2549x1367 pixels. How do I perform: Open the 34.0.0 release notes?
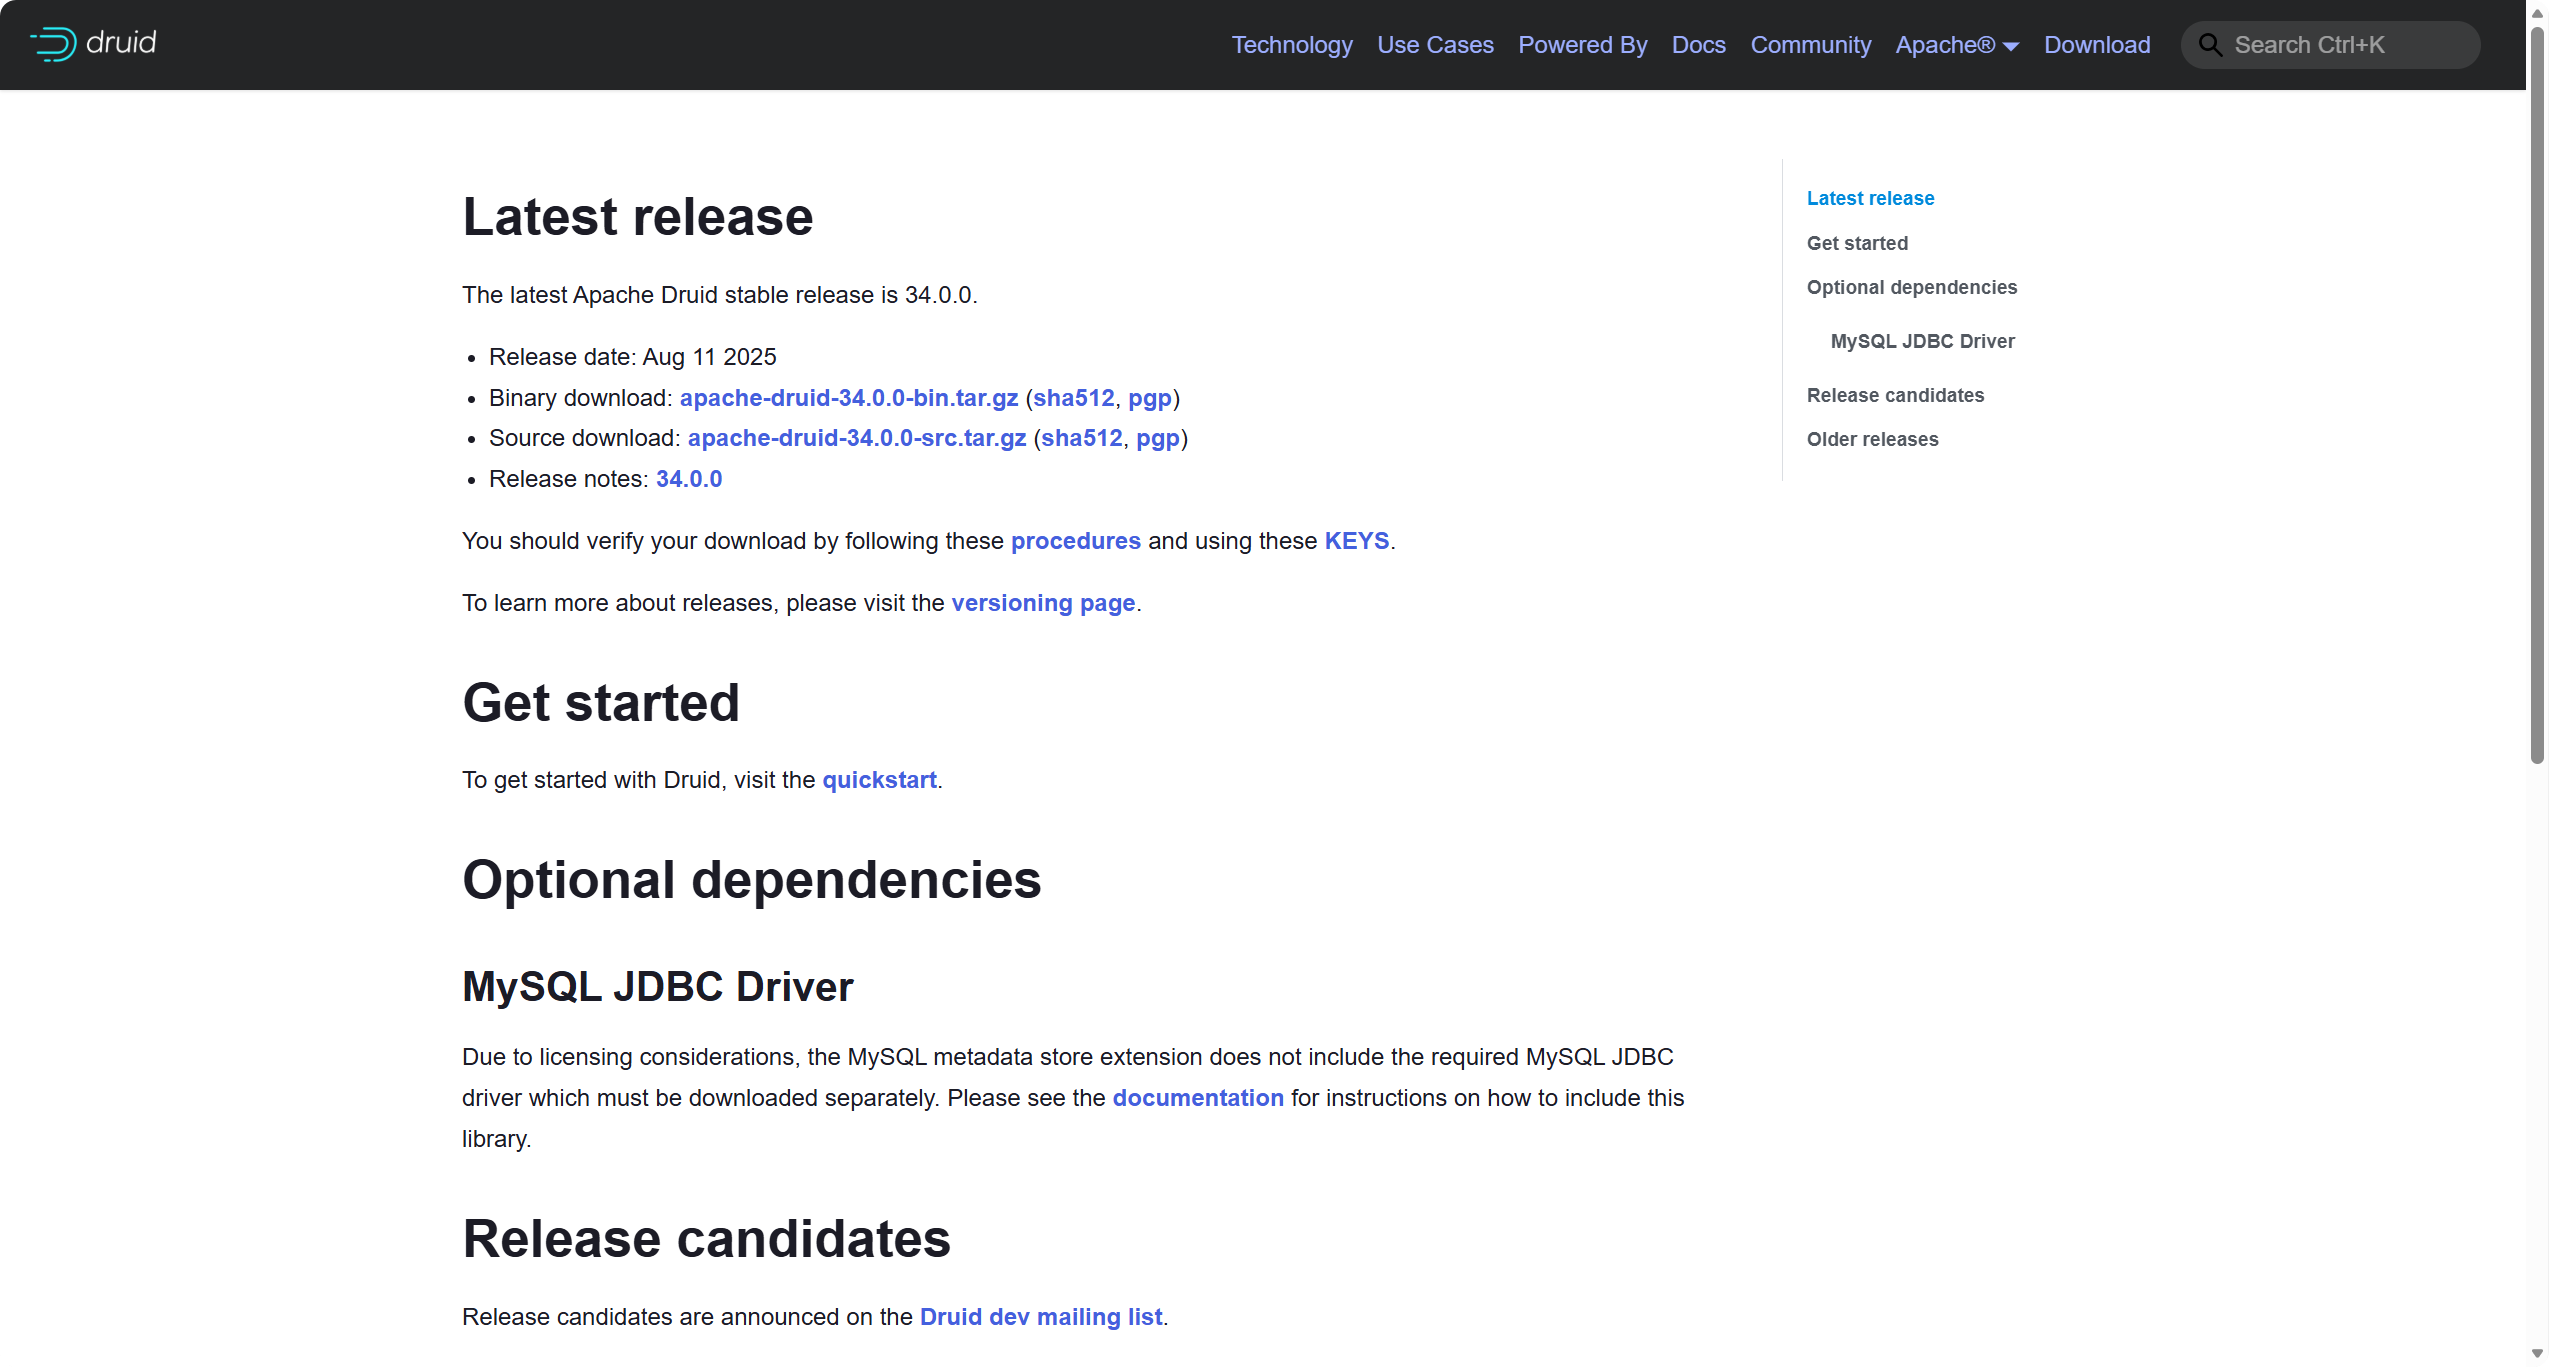pyautogui.click(x=688, y=479)
